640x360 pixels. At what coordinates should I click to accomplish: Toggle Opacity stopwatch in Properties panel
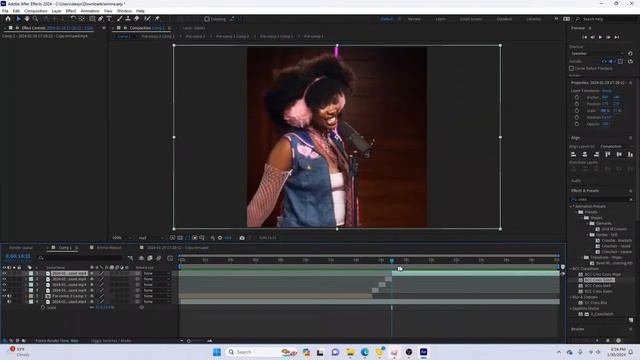click(577, 124)
